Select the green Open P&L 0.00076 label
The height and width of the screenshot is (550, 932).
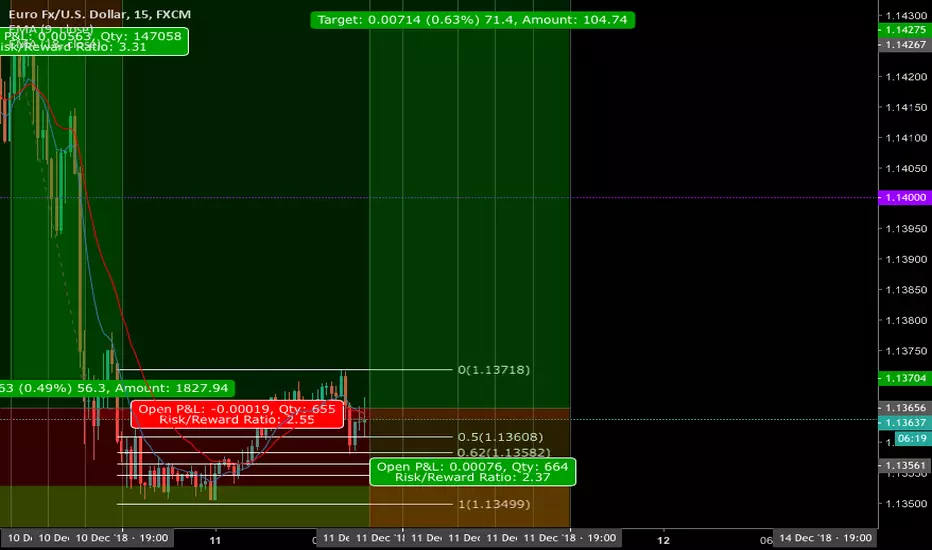(473, 472)
